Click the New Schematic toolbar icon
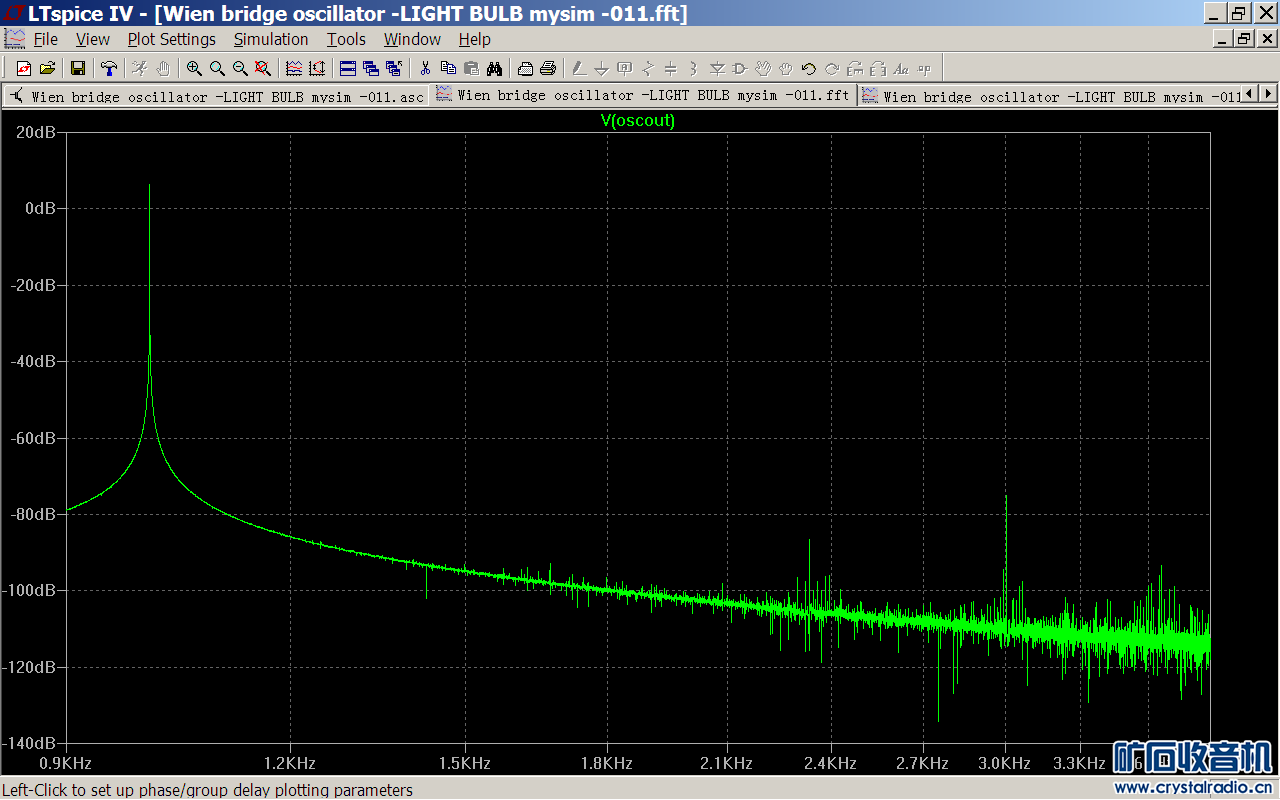1280x800 pixels. [24, 68]
